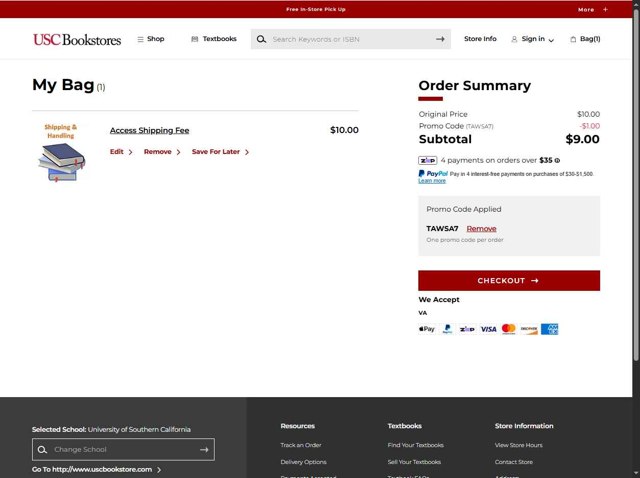The image size is (640, 478).
Task: Click the American Express icon
Action: (x=549, y=329)
